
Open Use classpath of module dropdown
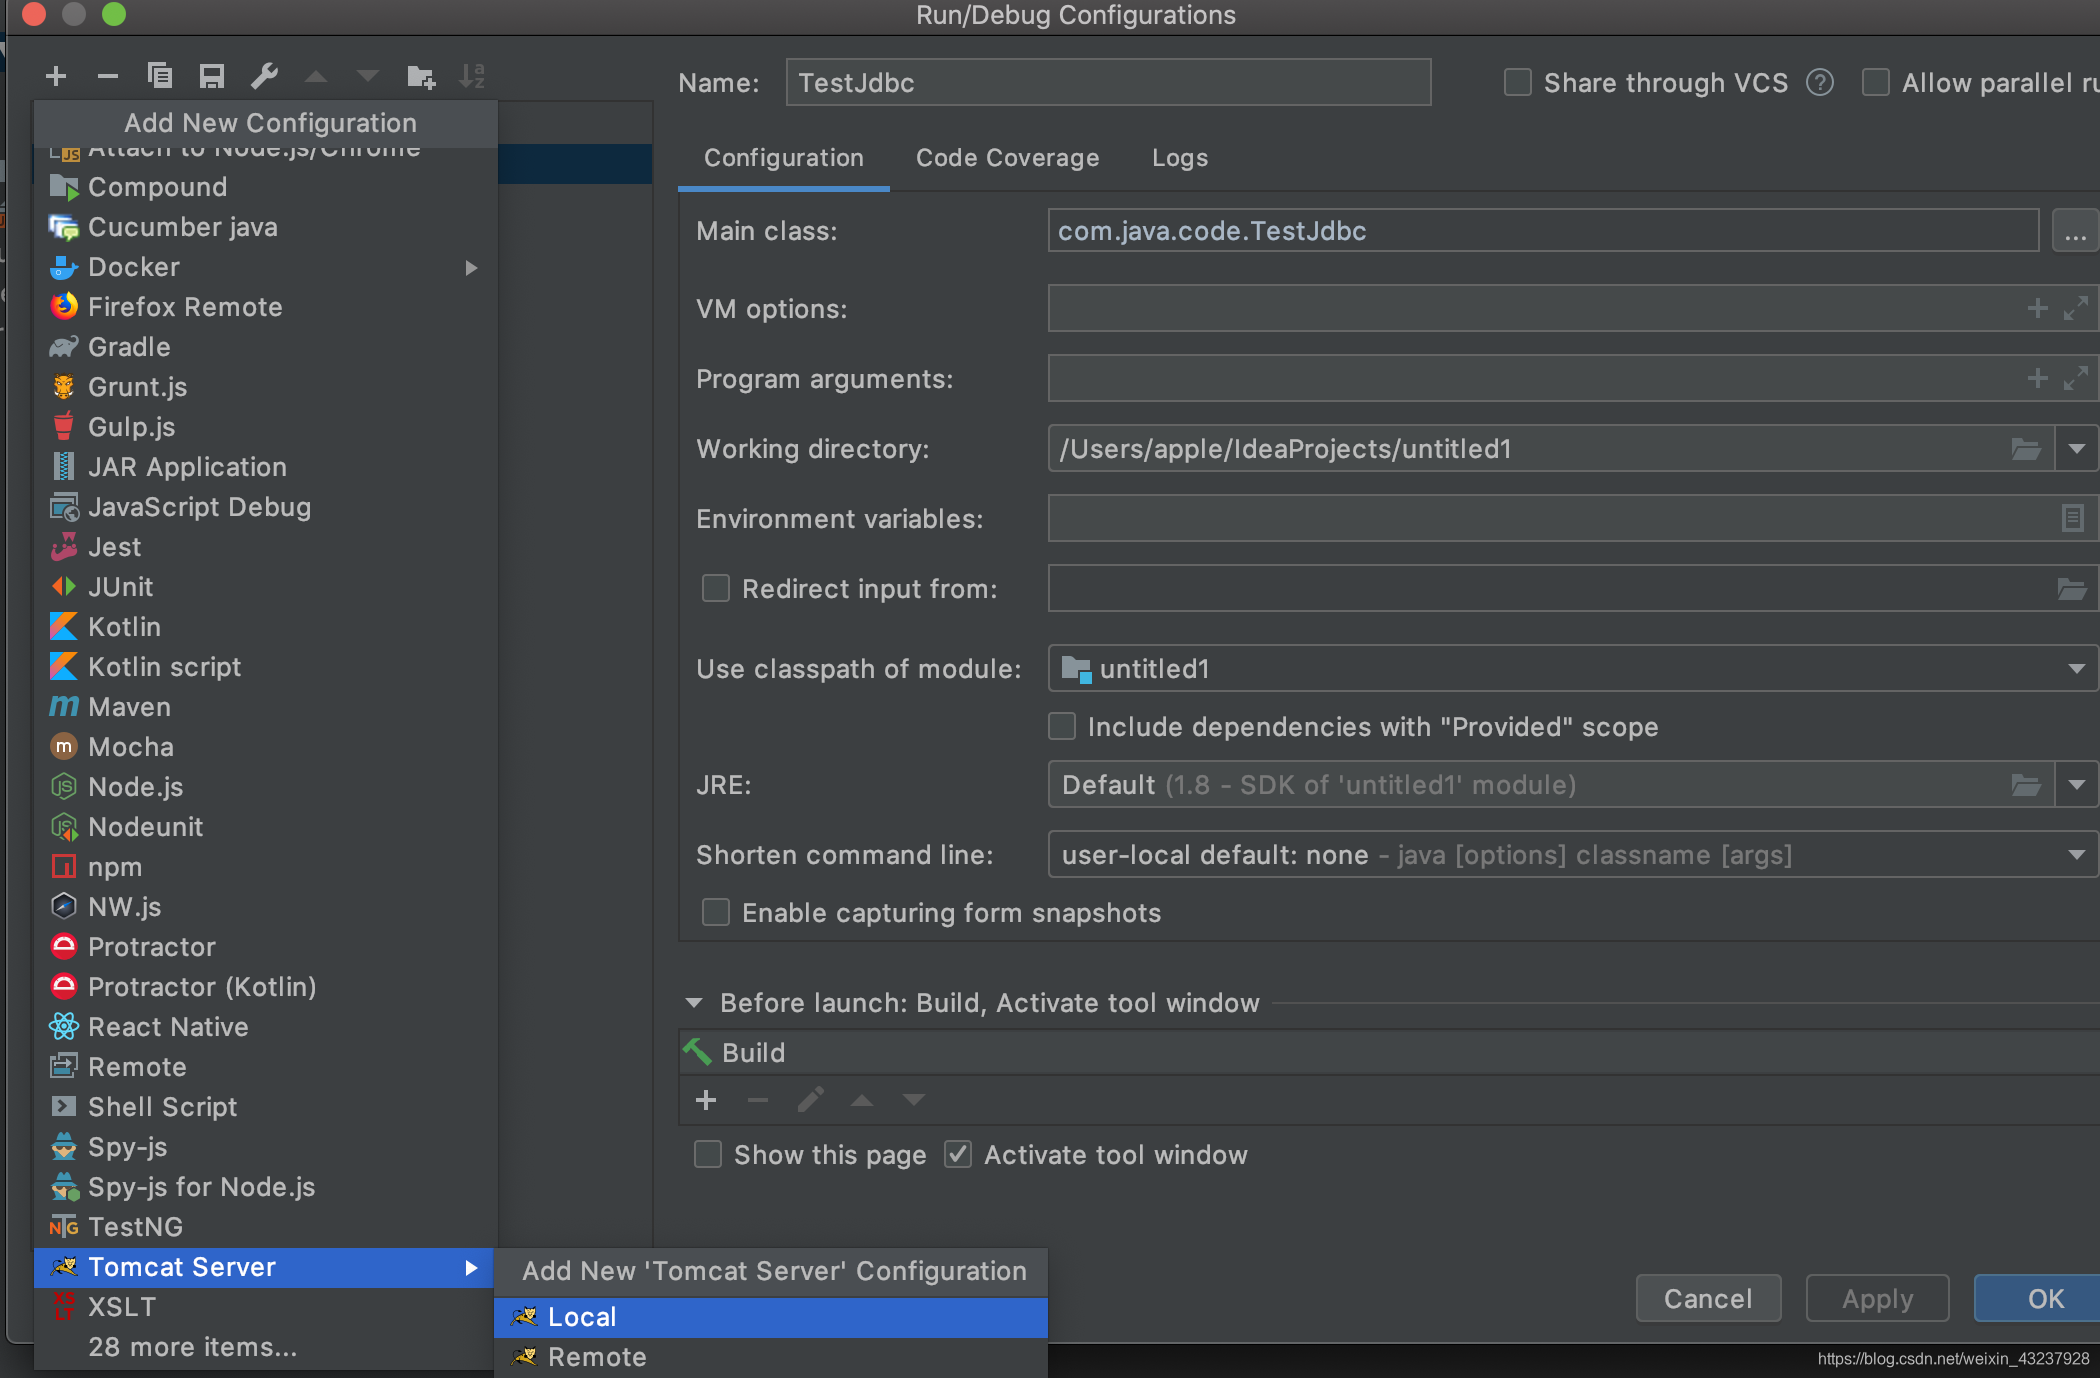click(x=2077, y=668)
